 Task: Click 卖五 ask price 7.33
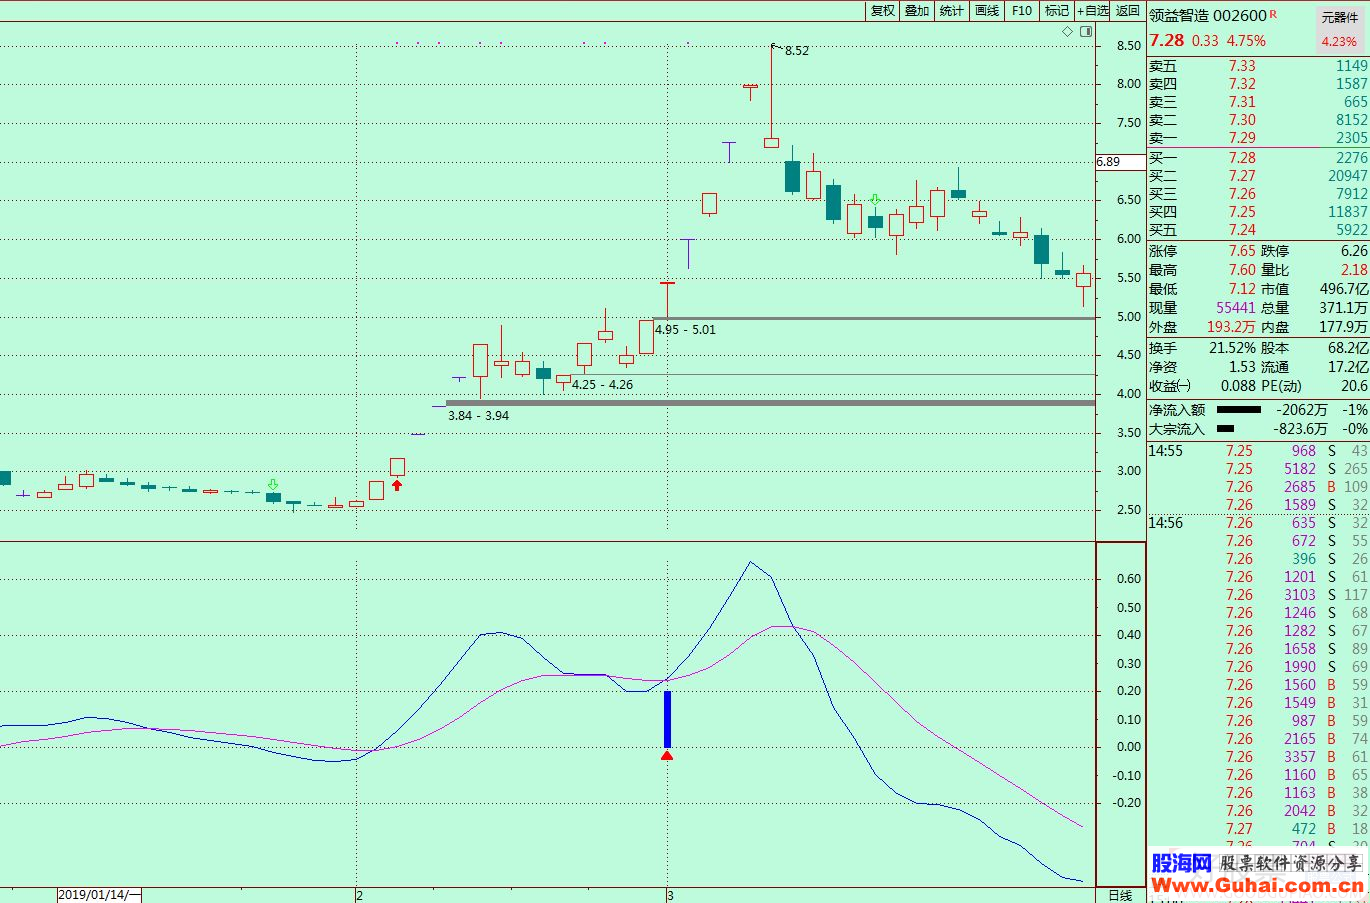tap(1242, 66)
